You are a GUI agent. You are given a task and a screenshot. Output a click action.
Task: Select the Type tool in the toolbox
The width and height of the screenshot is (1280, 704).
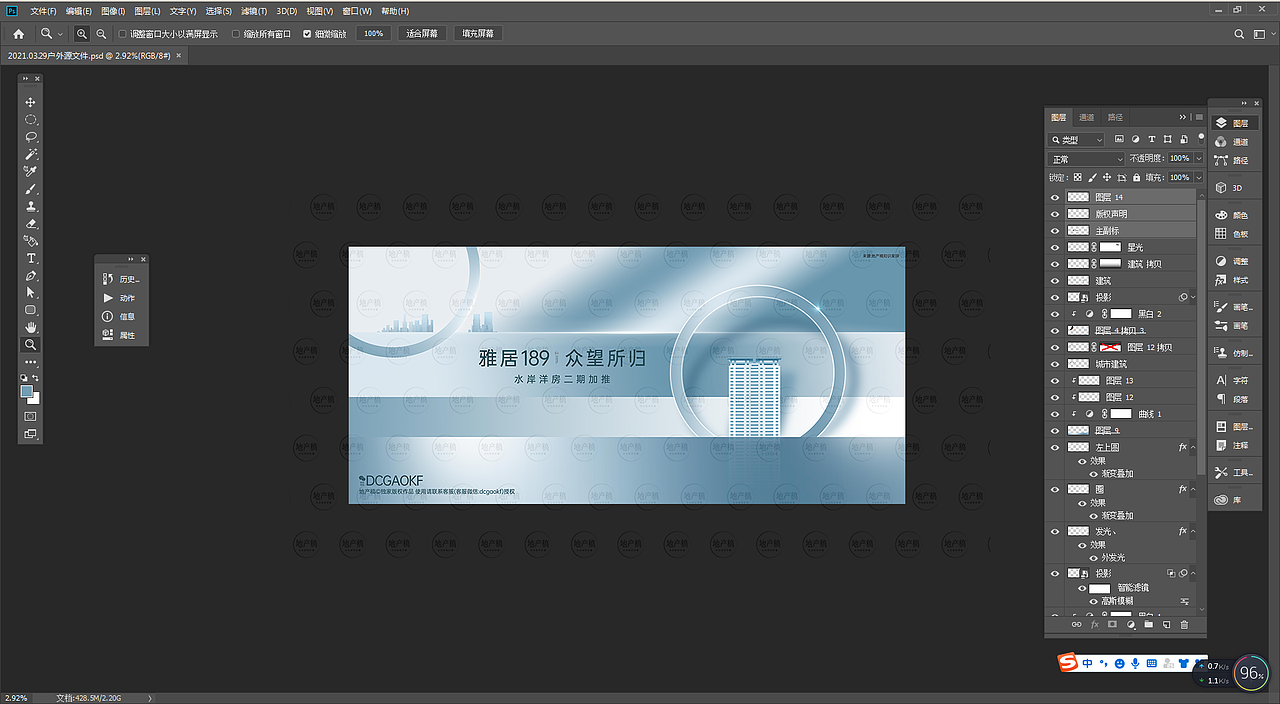coord(31,258)
